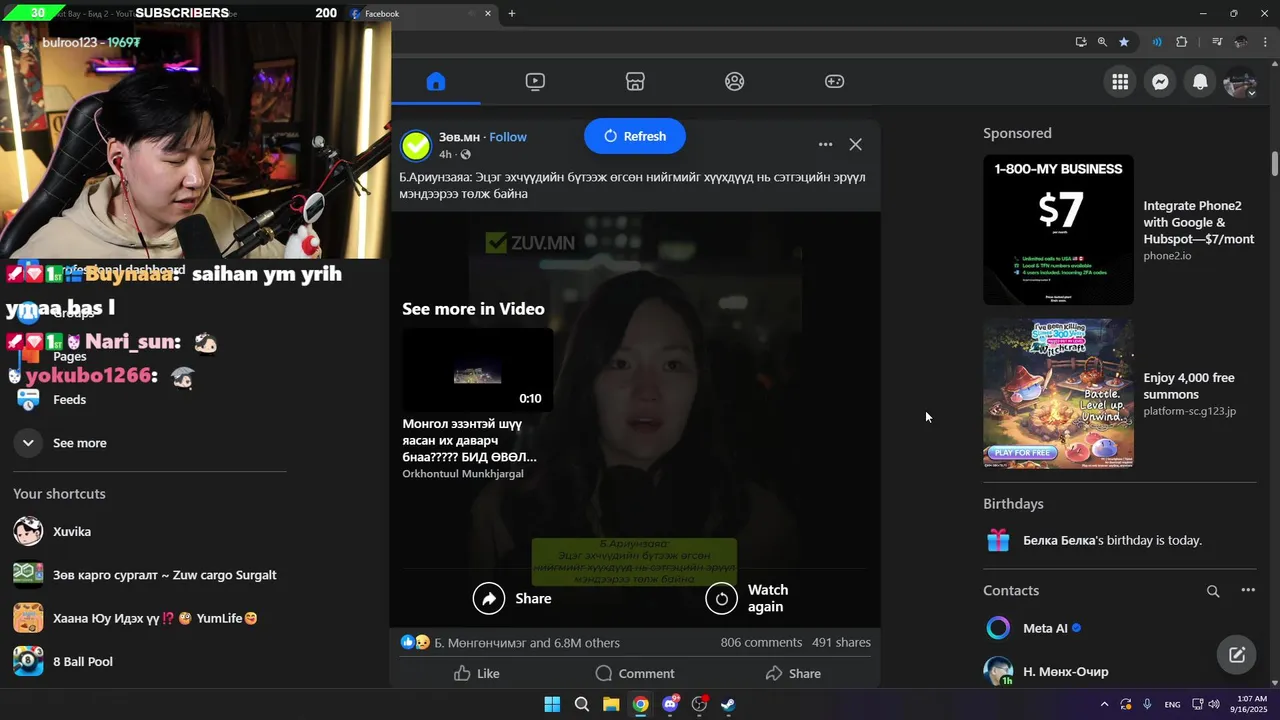Open the notifications bell

1200,82
